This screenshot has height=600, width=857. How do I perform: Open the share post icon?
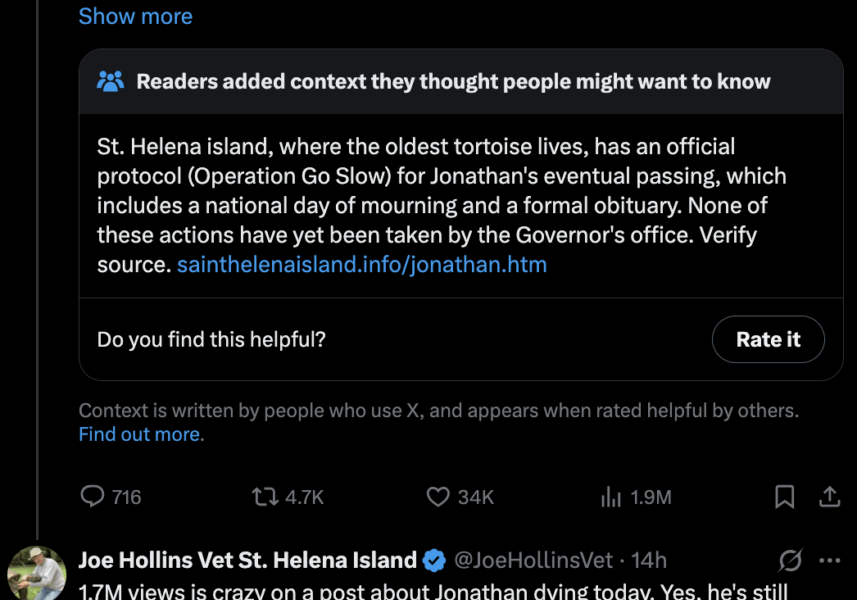point(829,496)
